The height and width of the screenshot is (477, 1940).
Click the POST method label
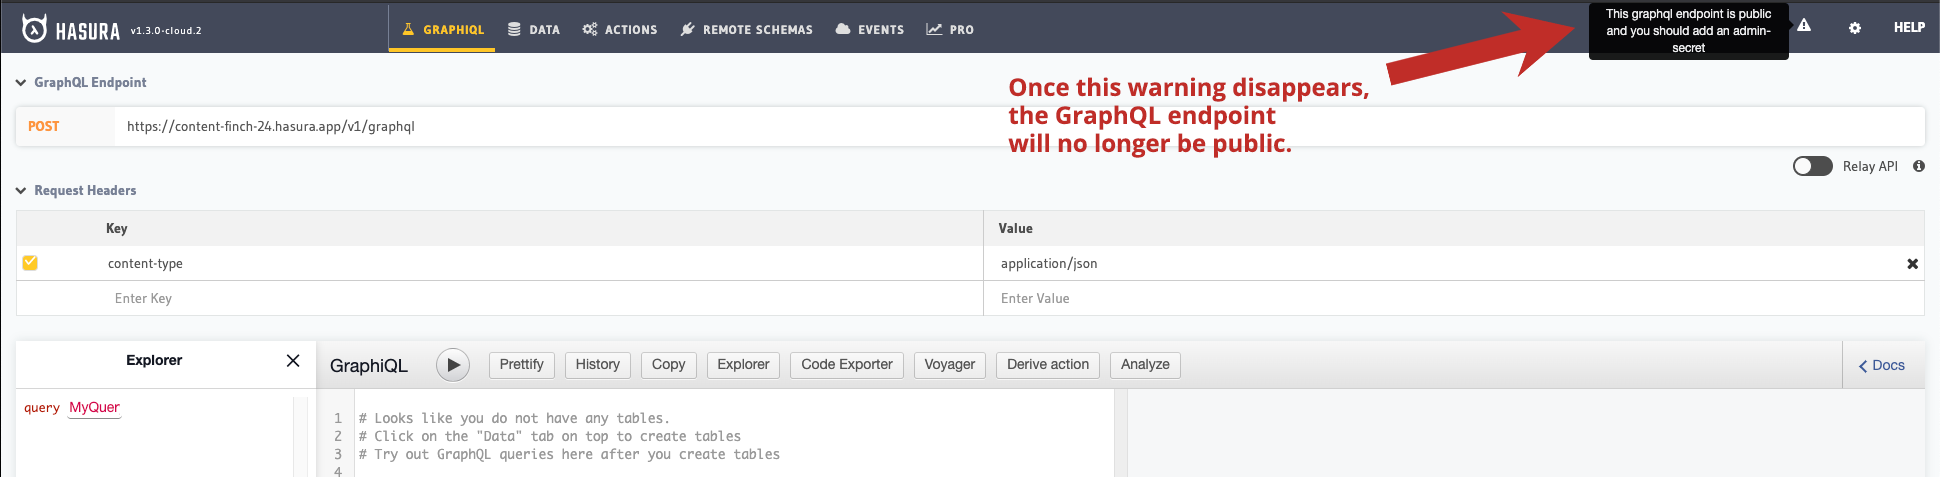[x=44, y=126]
